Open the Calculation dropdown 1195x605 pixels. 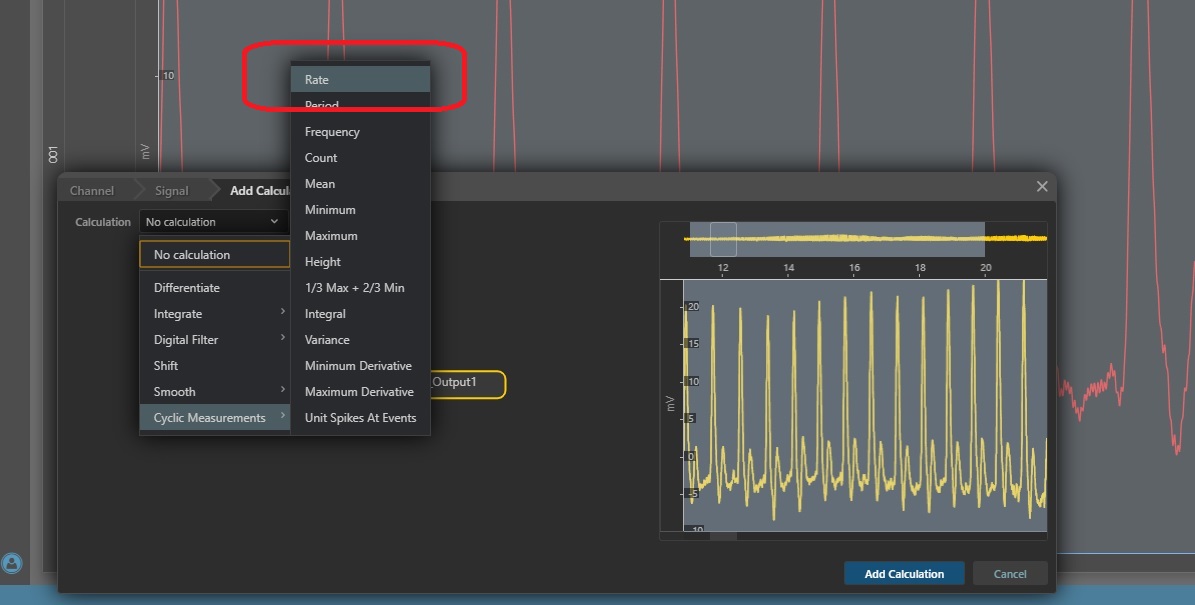pyautogui.click(x=212, y=222)
